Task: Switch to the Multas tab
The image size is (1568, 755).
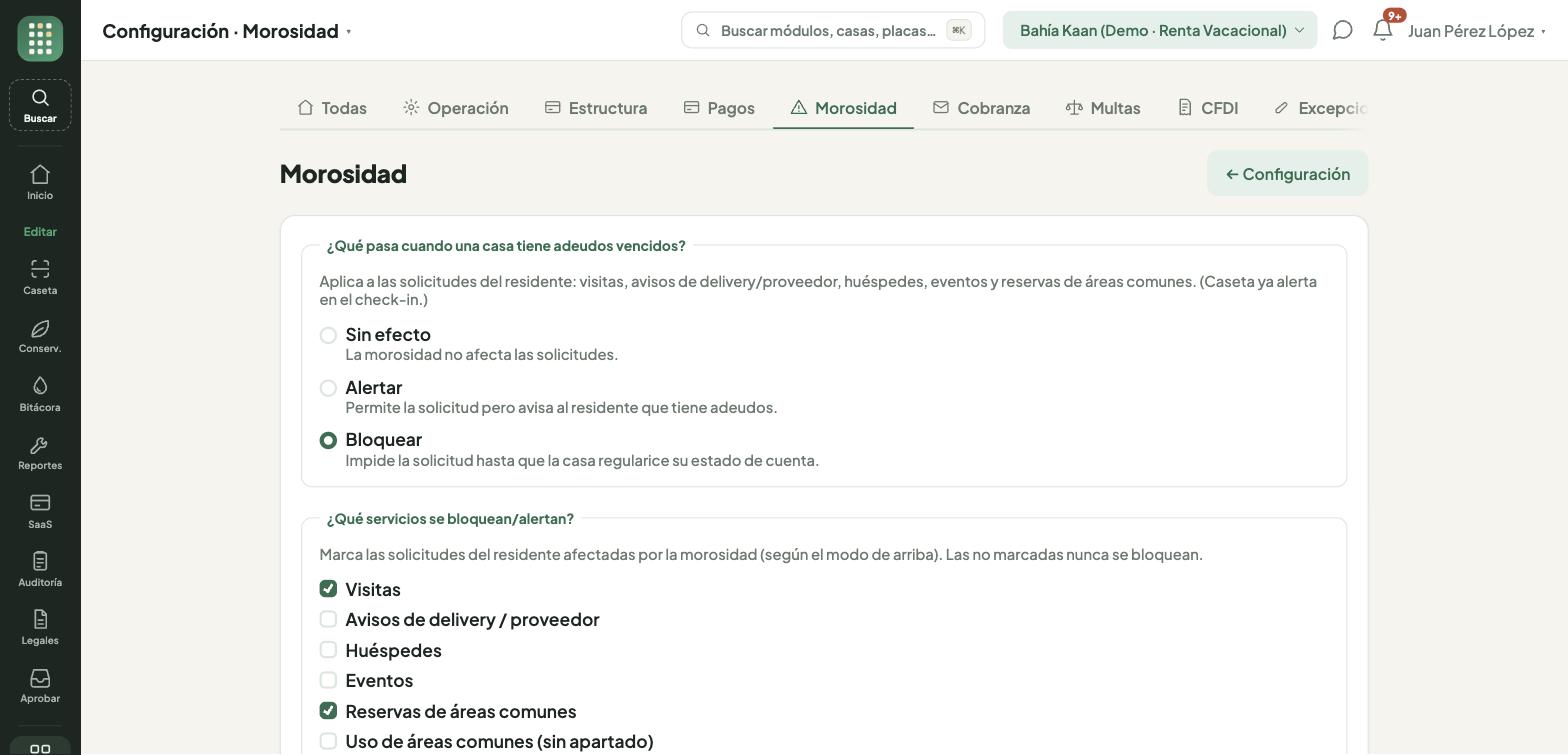Action: [x=1103, y=108]
